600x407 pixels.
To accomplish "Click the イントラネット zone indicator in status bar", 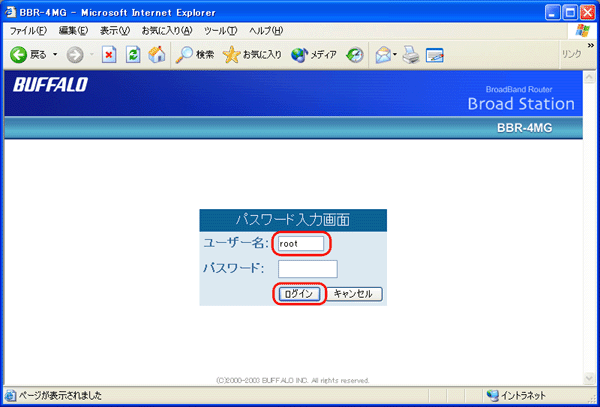I will coord(516,395).
